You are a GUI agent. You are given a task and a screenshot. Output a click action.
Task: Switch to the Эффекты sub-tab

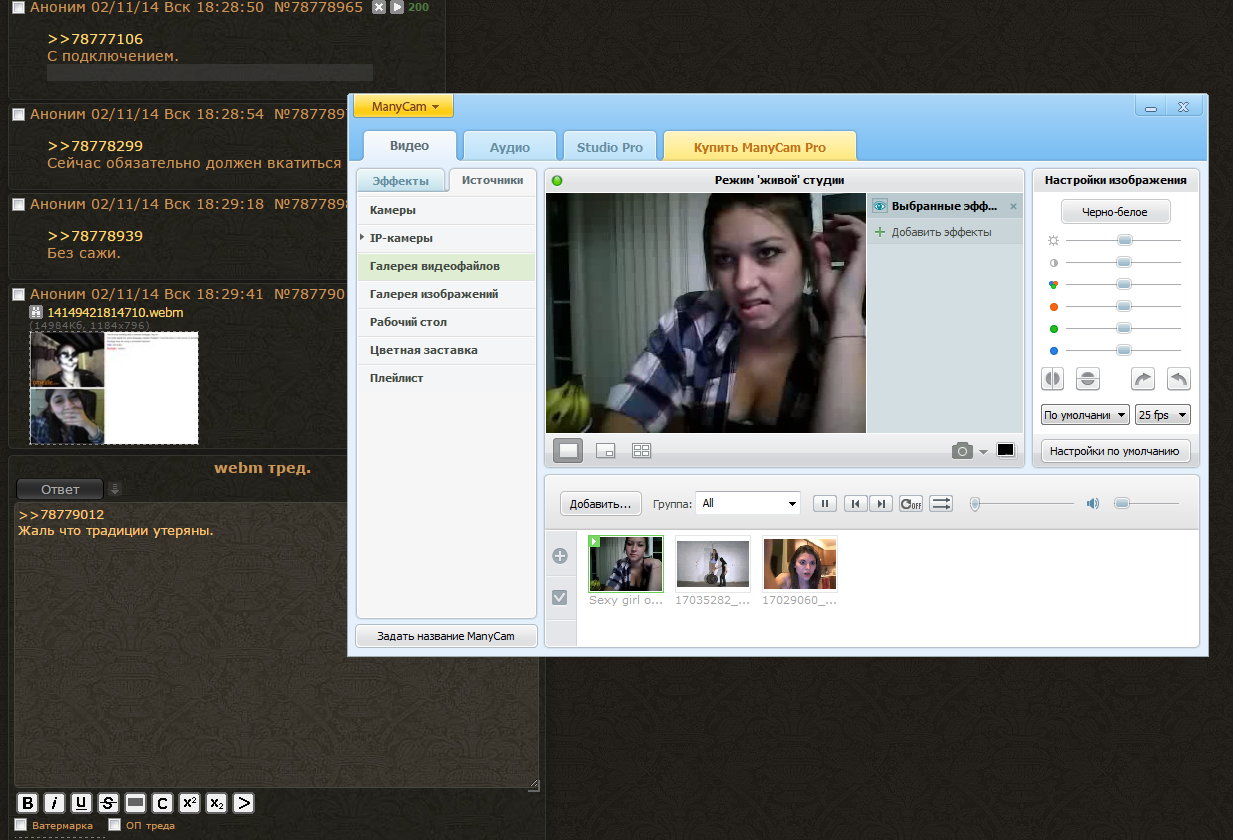401,181
